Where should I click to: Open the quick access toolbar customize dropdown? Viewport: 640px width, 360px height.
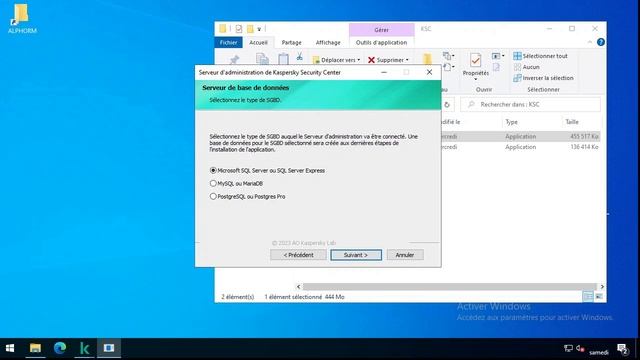259,29
